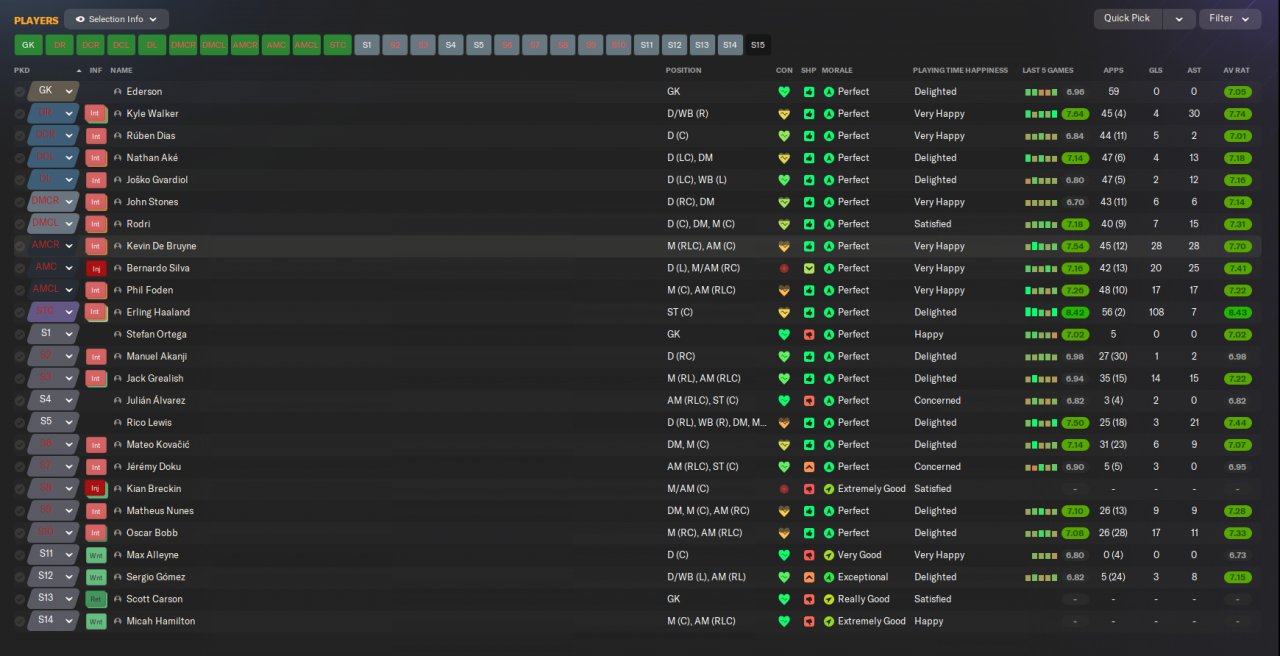Toggle the pick circle for Ederson
1280x656 pixels.
pyautogui.click(x=20, y=92)
